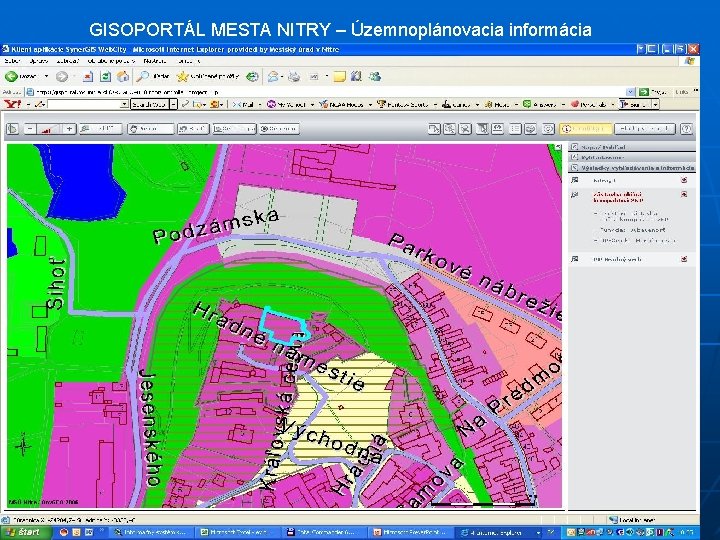The height and width of the screenshot is (540, 720).
Task: Click the browser Home icon
Action: coord(123,77)
